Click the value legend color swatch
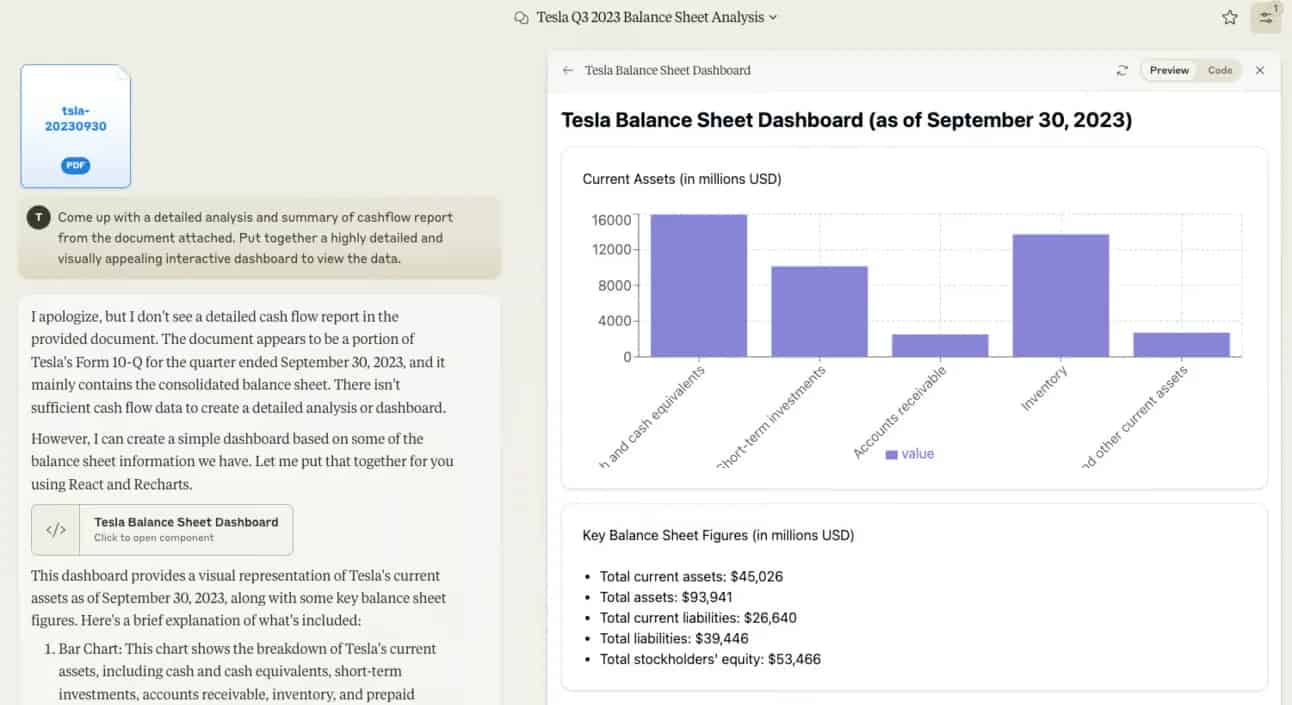Viewport: 1292px width, 705px height. tap(892, 454)
